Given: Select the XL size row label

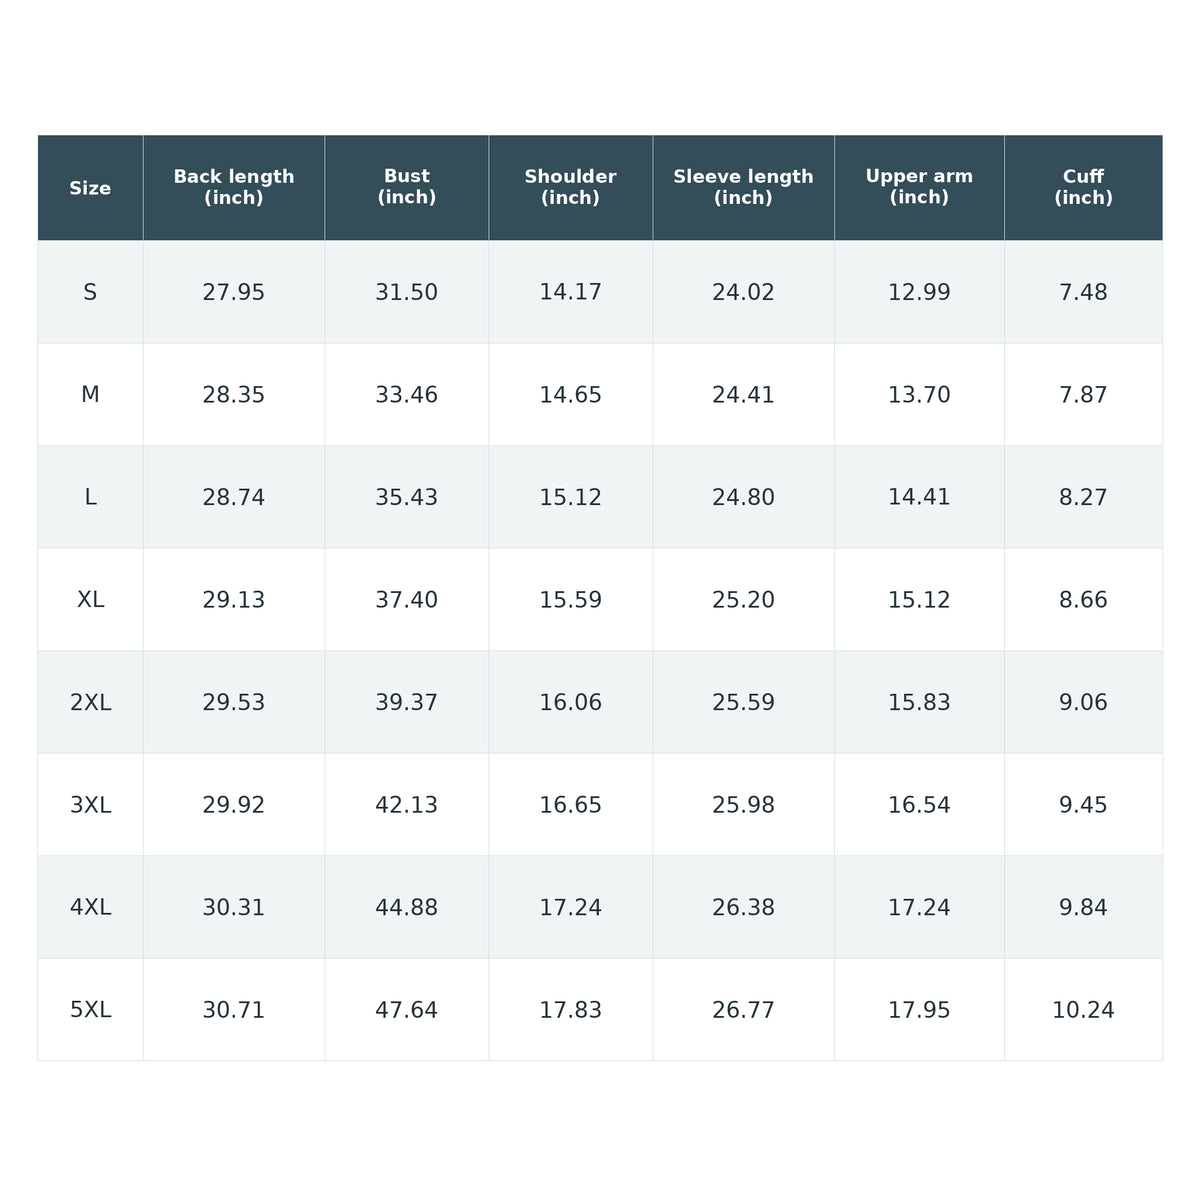Looking at the screenshot, I should click(90, 600).
